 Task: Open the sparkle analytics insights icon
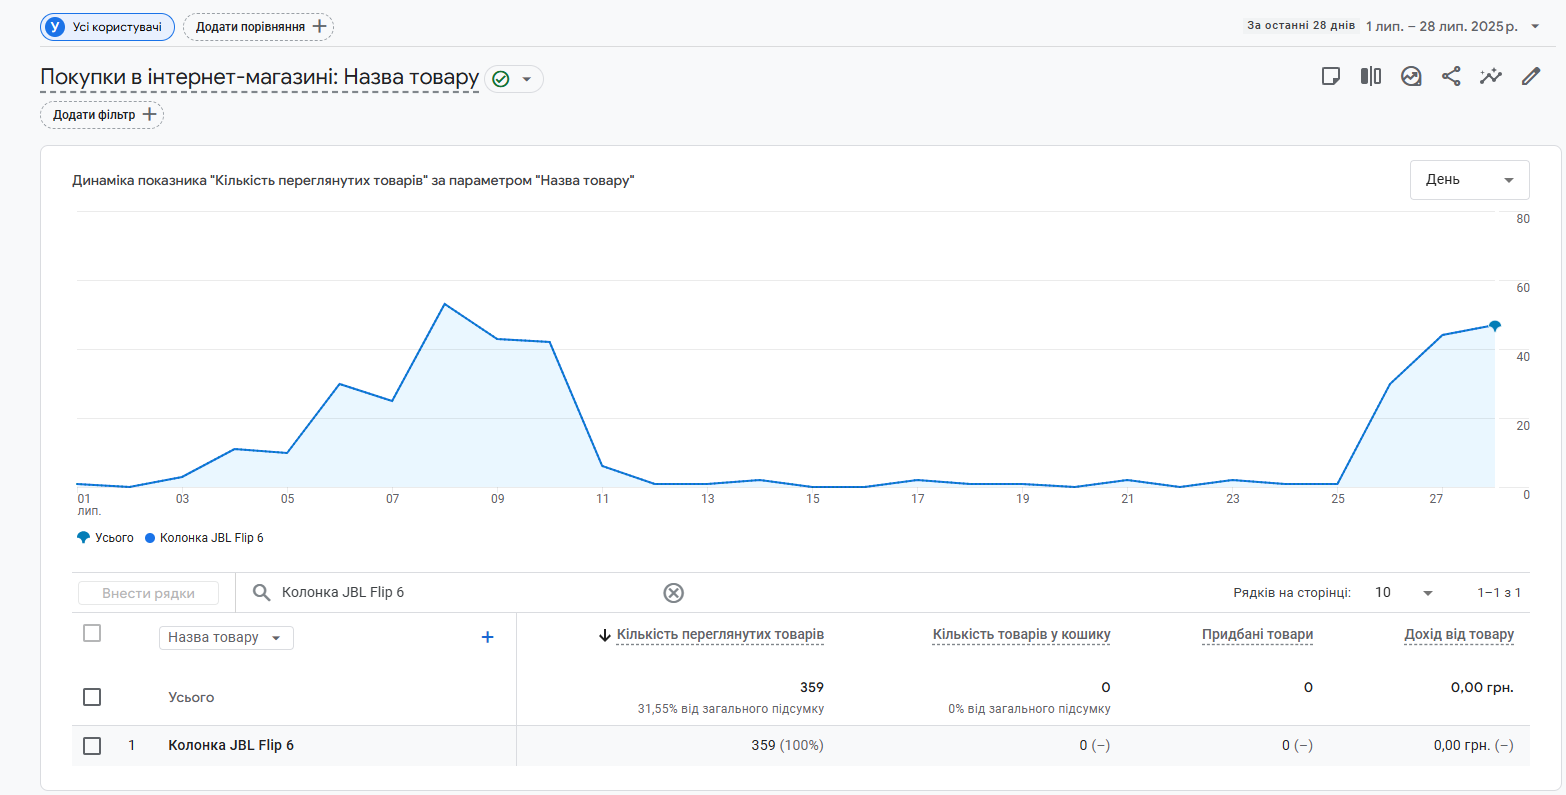click(x=1491, y=76)
